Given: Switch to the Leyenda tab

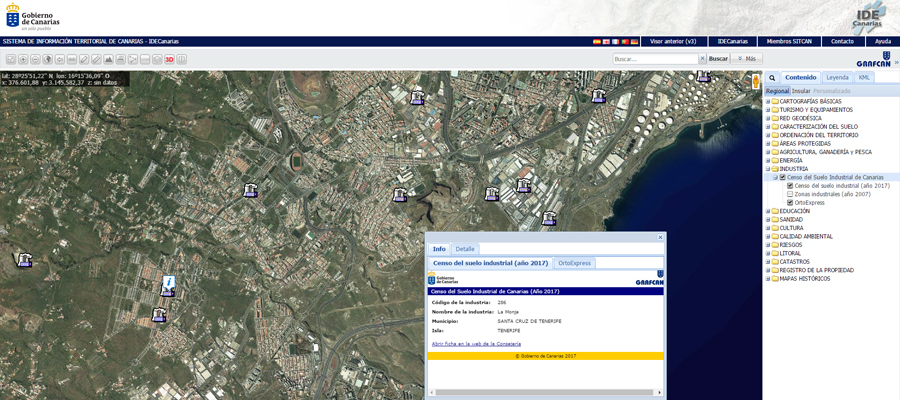Looking at the screenshot, I should coord(837,77).
